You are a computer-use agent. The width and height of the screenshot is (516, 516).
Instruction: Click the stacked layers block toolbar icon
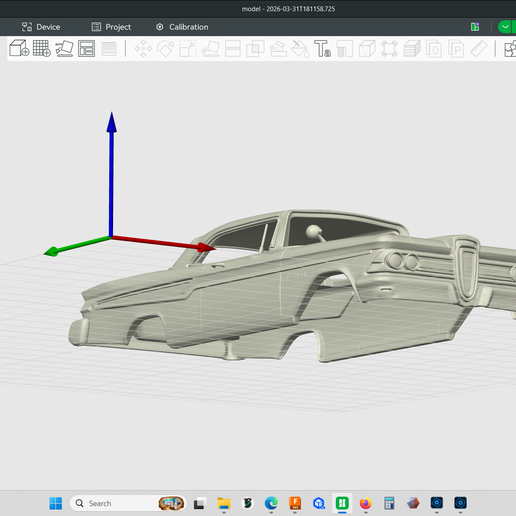coord(412,49)
